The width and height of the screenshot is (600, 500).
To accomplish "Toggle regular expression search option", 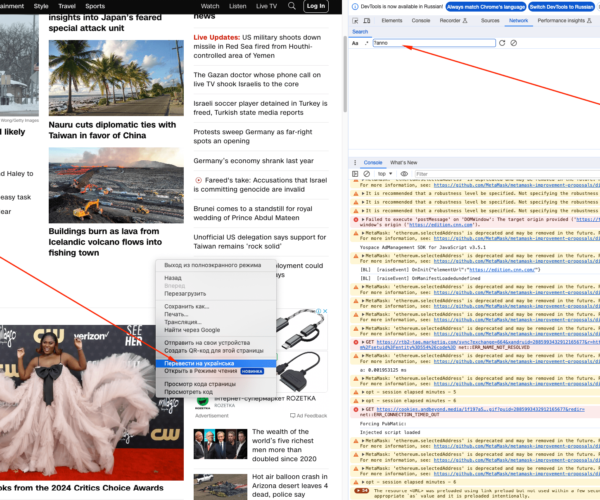I will pyautogui.click(x=365, y=43).
